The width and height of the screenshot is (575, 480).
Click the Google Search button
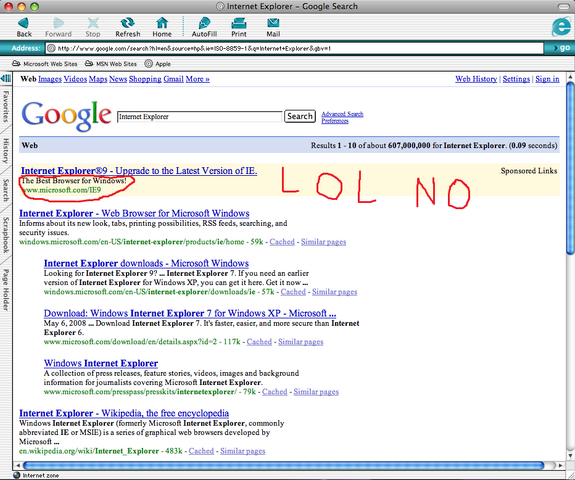coord(300,116)
